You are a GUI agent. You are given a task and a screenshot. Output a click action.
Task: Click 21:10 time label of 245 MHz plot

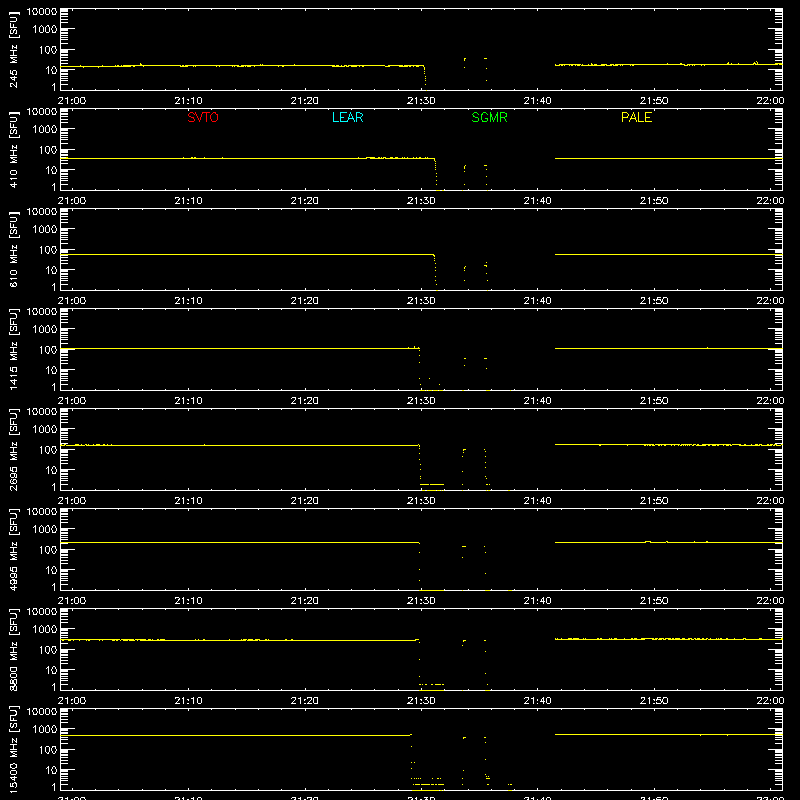[x=188, y=101]
